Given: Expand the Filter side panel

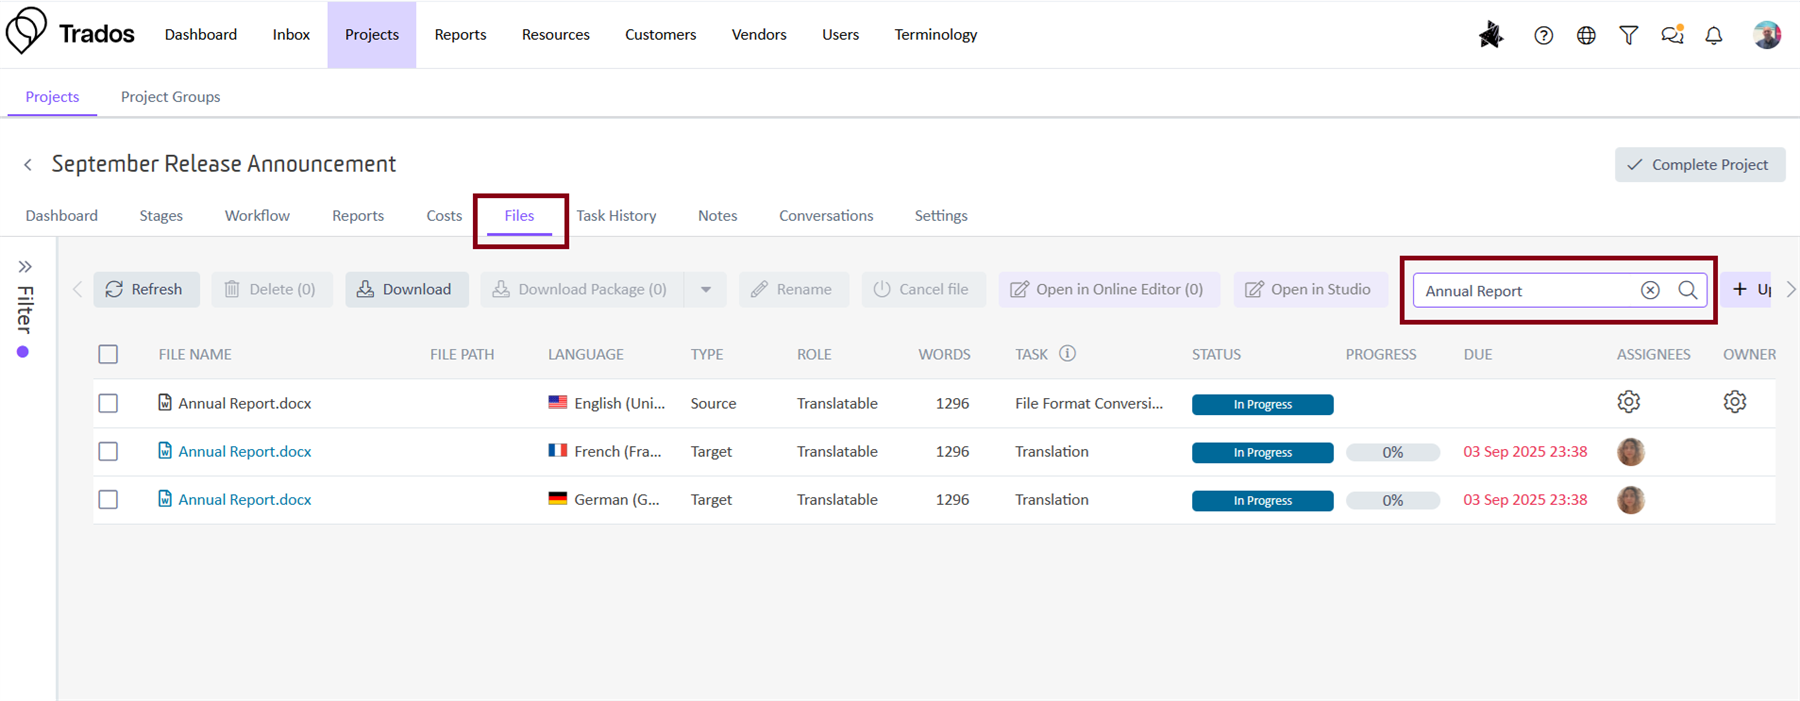Looking at the screenshot, I should (x=25, y=267).
